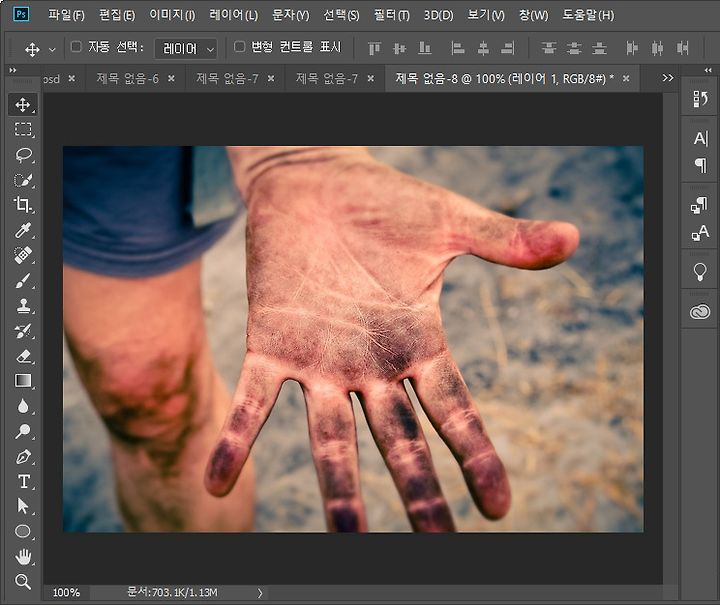The height and width of the screenshot is (605, 720).
Task: Select the Eyedropper tool
Action: [x=23, y=230]
